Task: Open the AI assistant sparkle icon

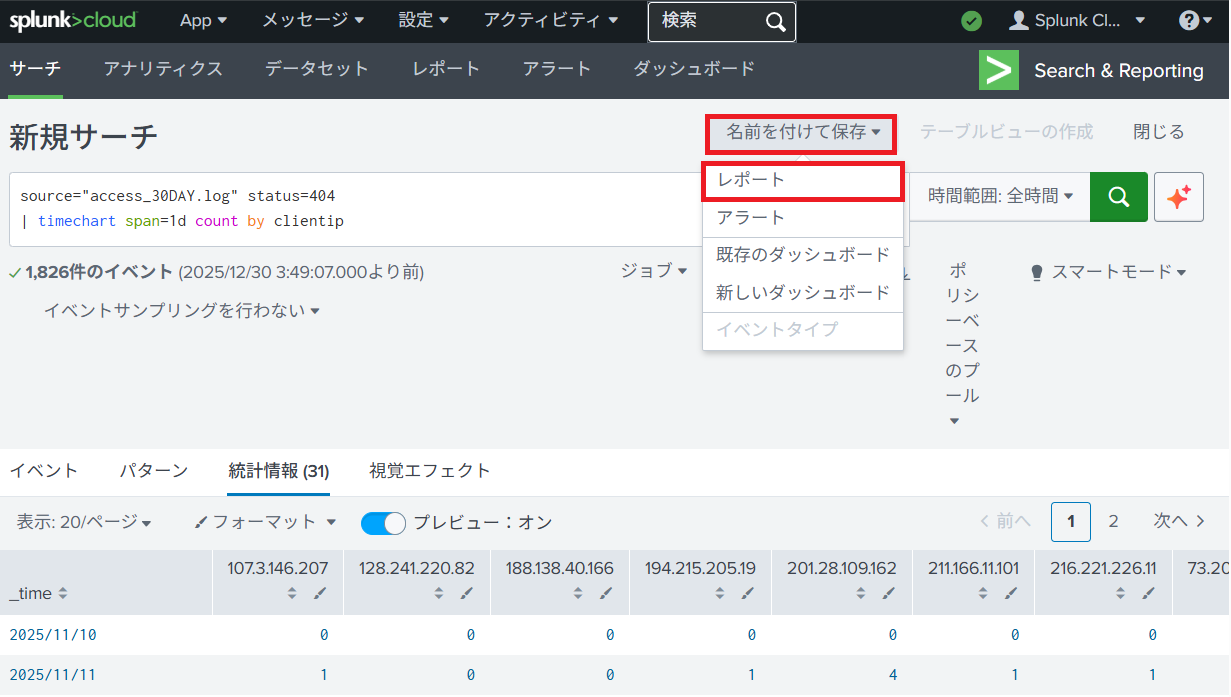Action: coord(1178,196)
